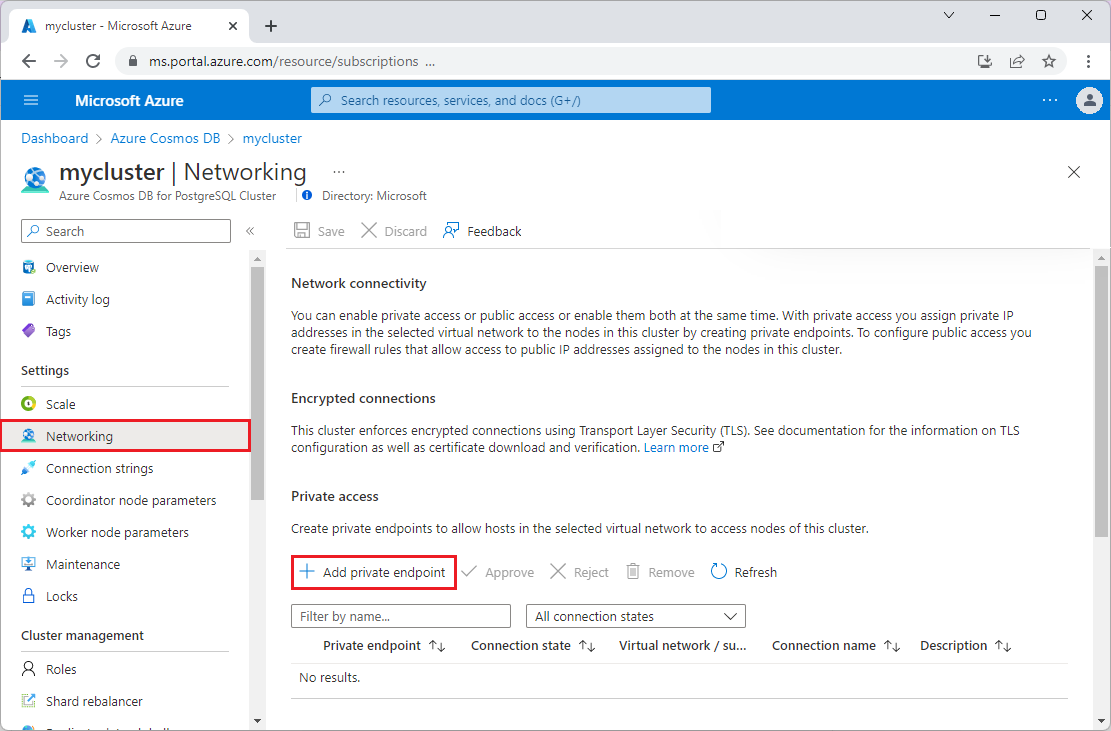The width and height of the screenshot is (1111, 731).
Task: Open the Learn more TLS link
Action: (x=677, y=447)
